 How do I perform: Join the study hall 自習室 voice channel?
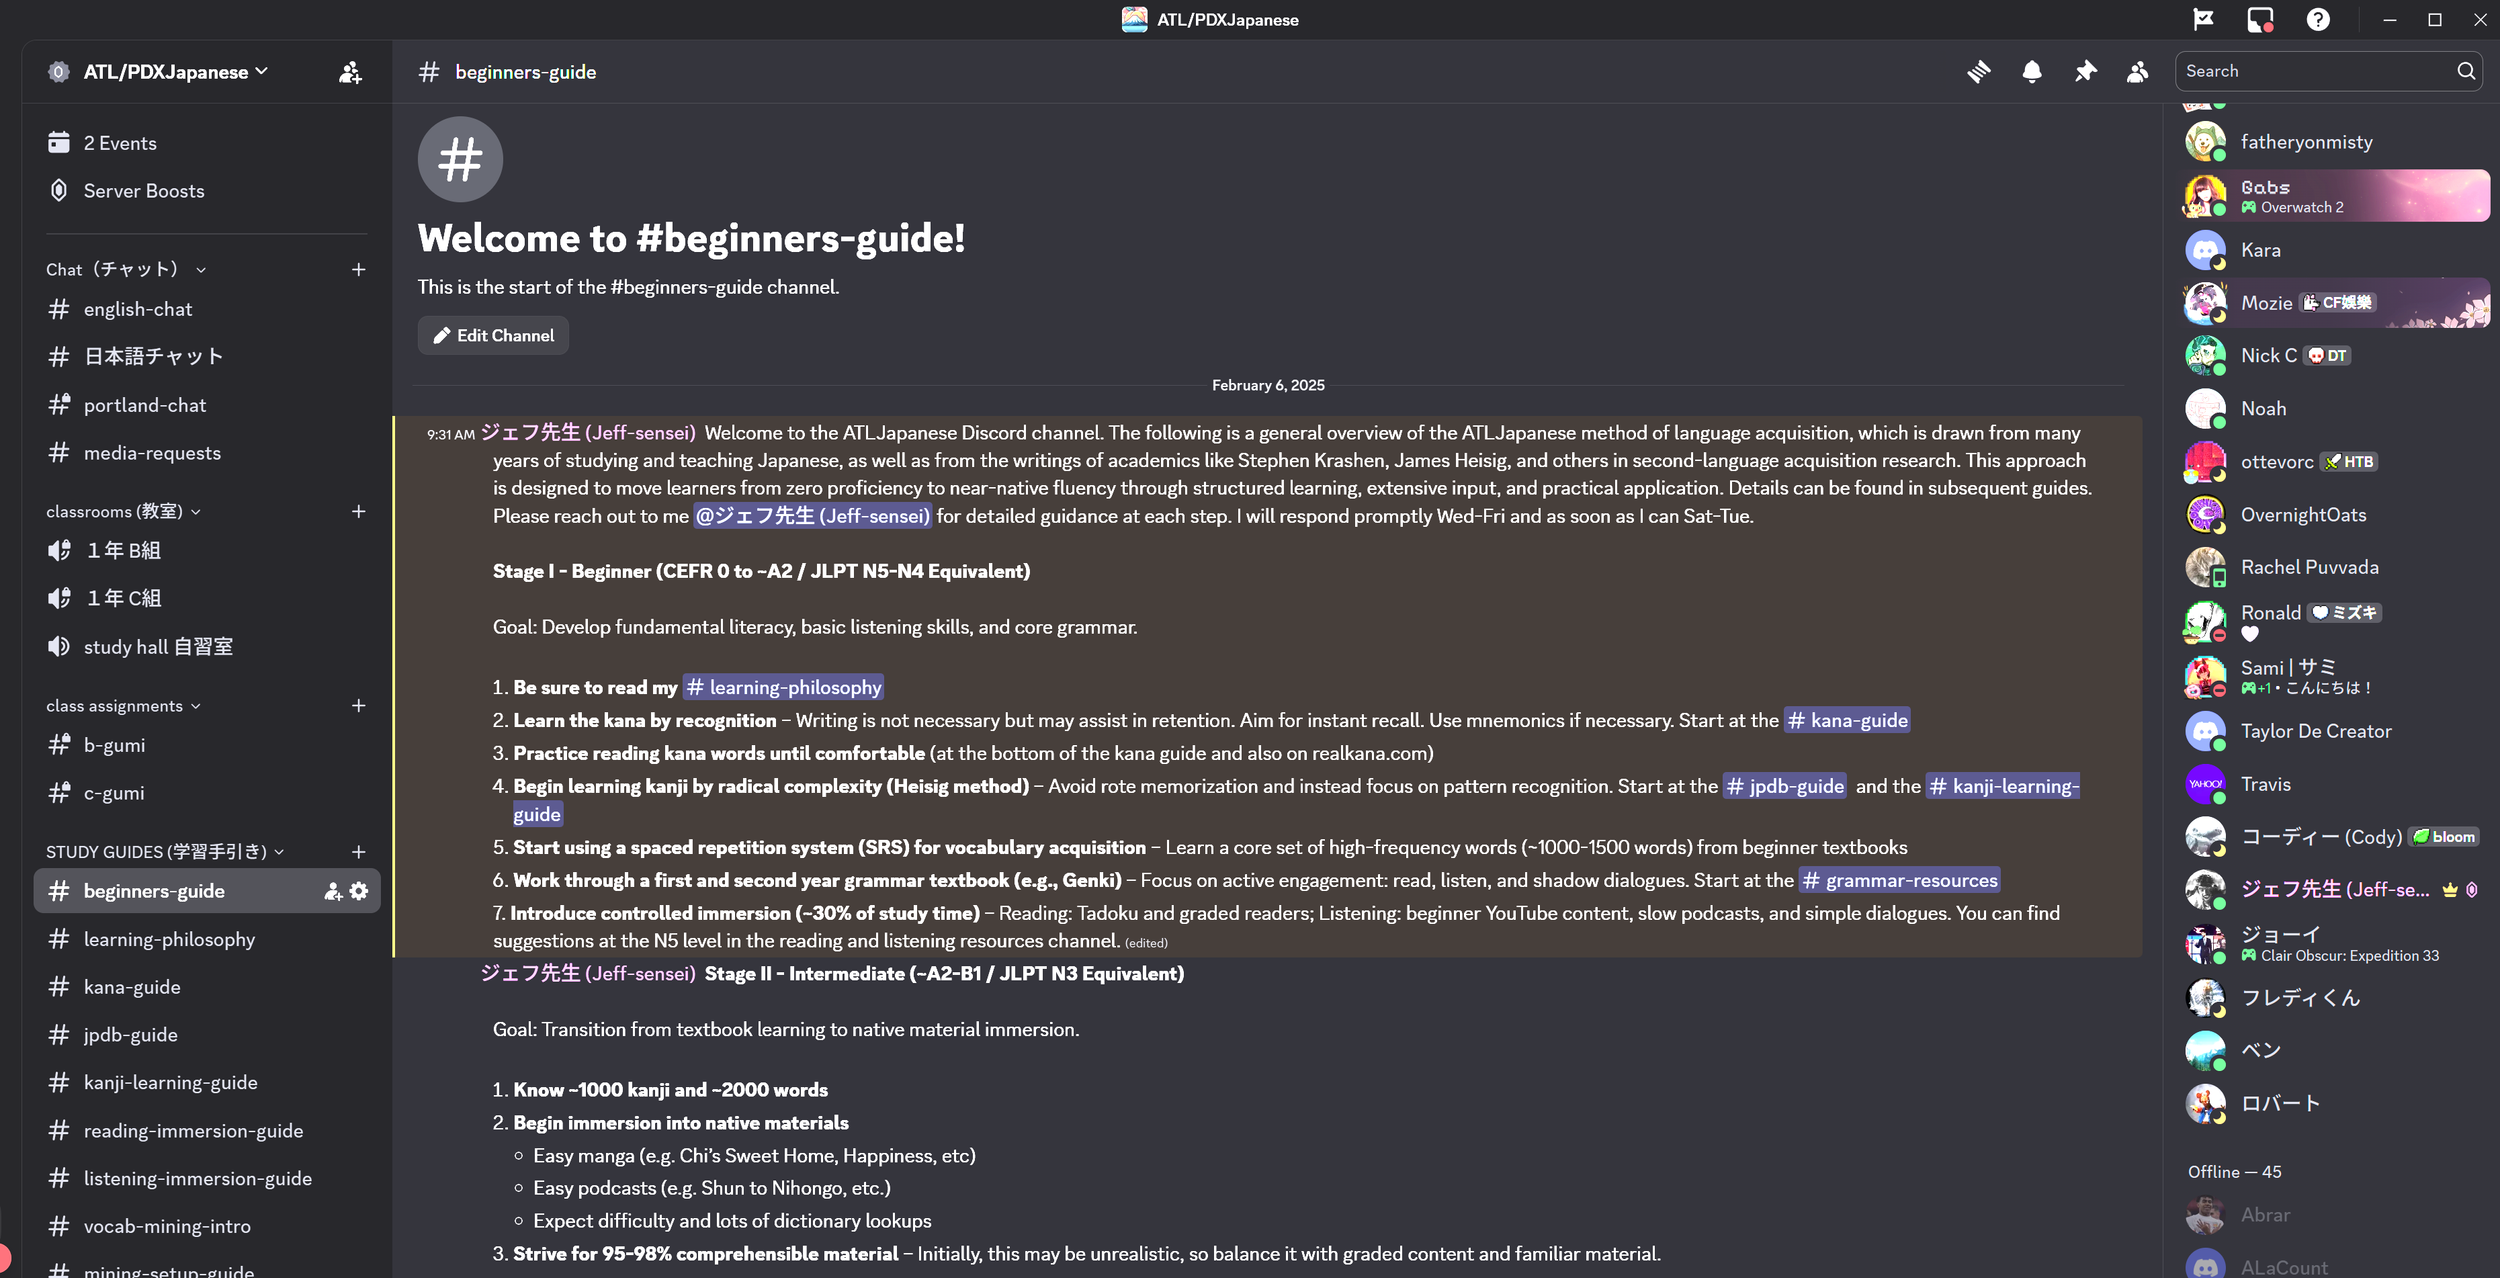158,647
